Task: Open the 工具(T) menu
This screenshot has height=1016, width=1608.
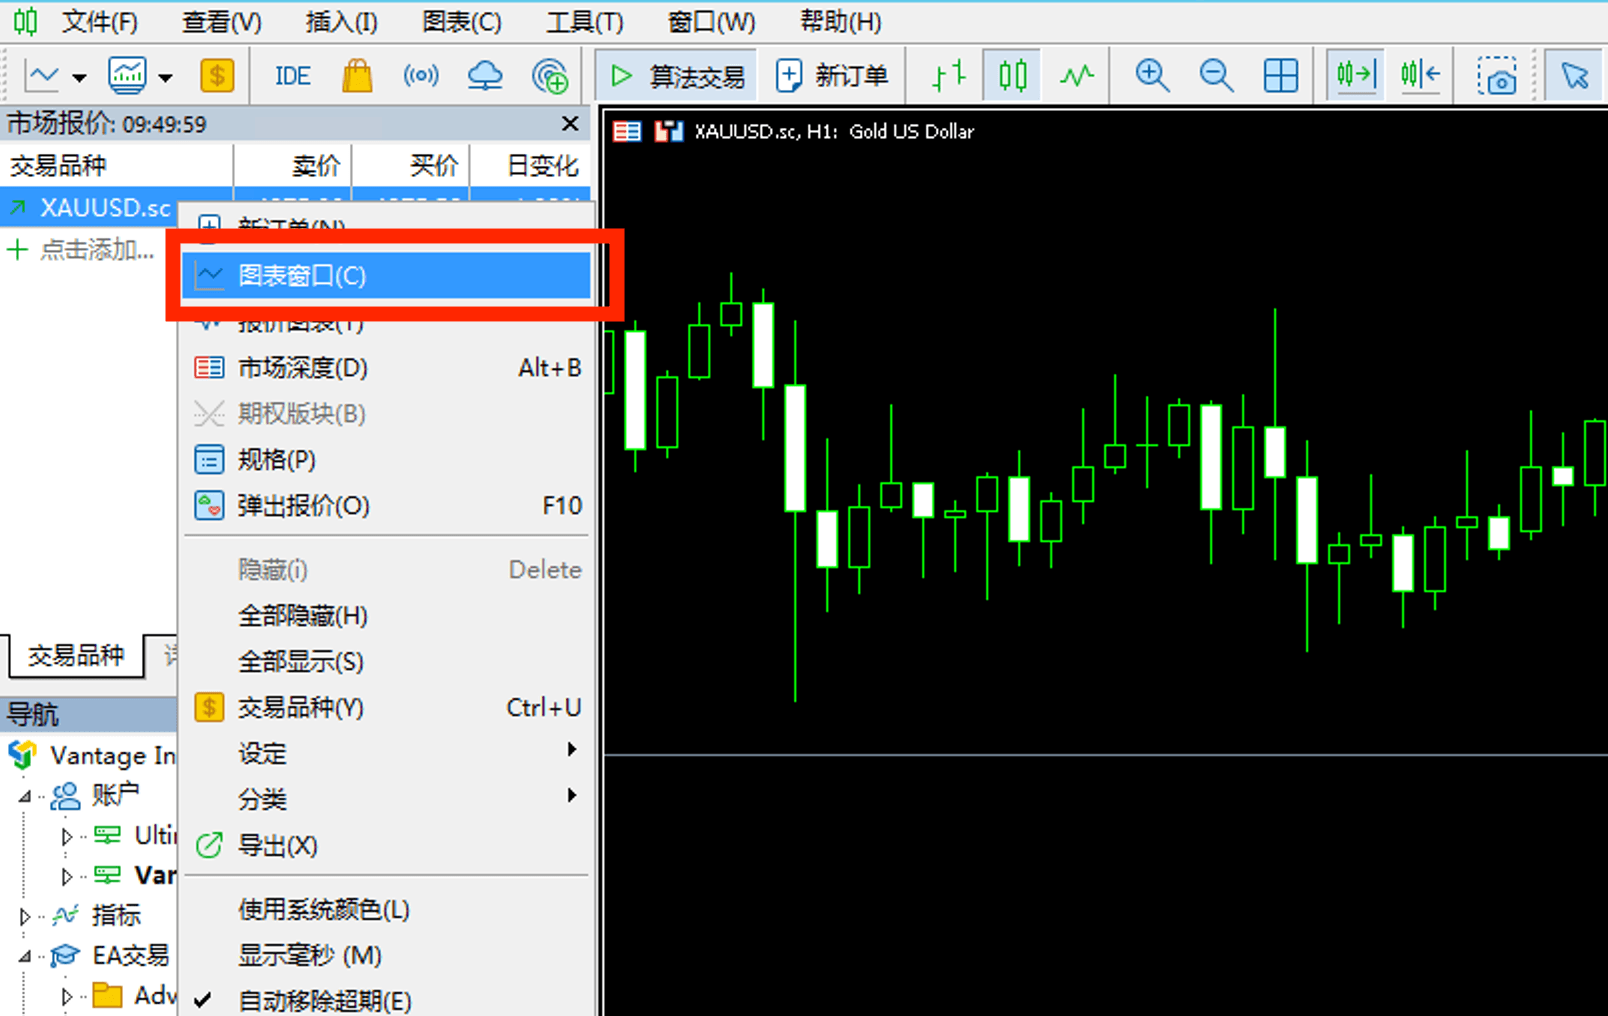Action: 584,21
